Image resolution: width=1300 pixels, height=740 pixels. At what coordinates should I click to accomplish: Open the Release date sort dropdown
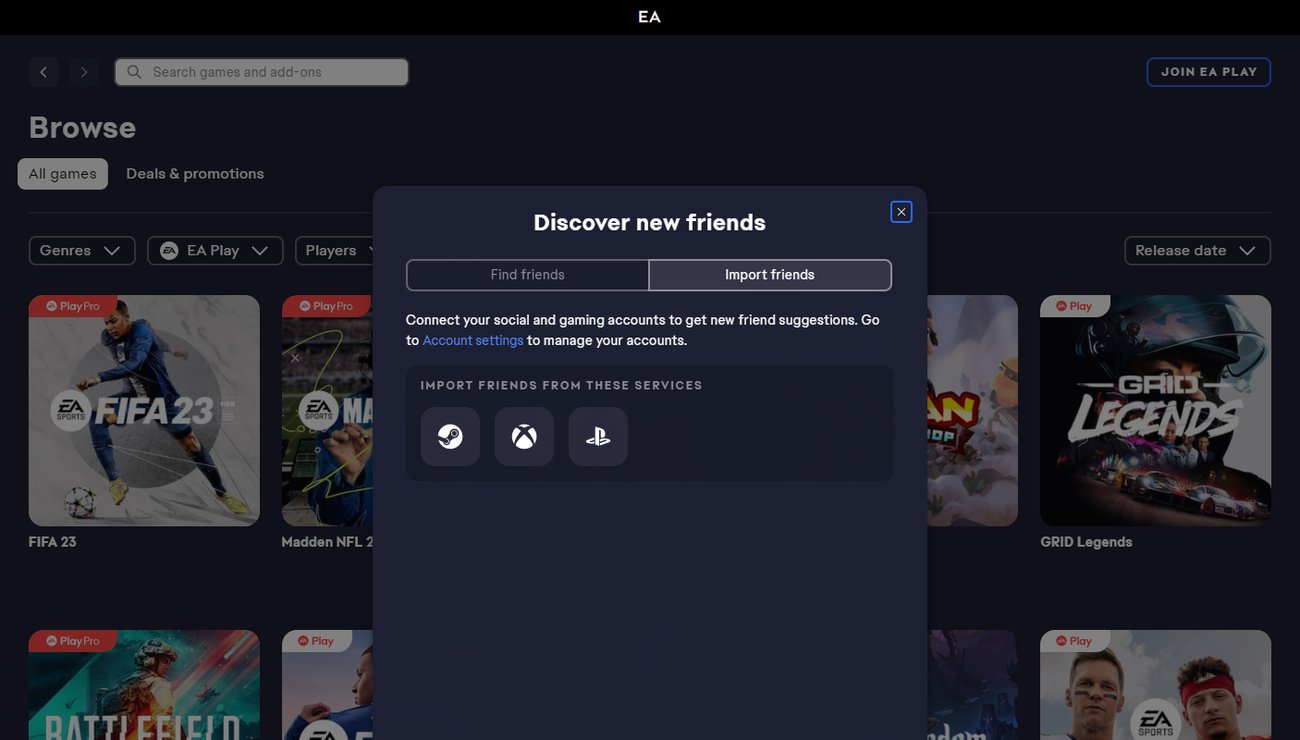tap(1196, 250)
